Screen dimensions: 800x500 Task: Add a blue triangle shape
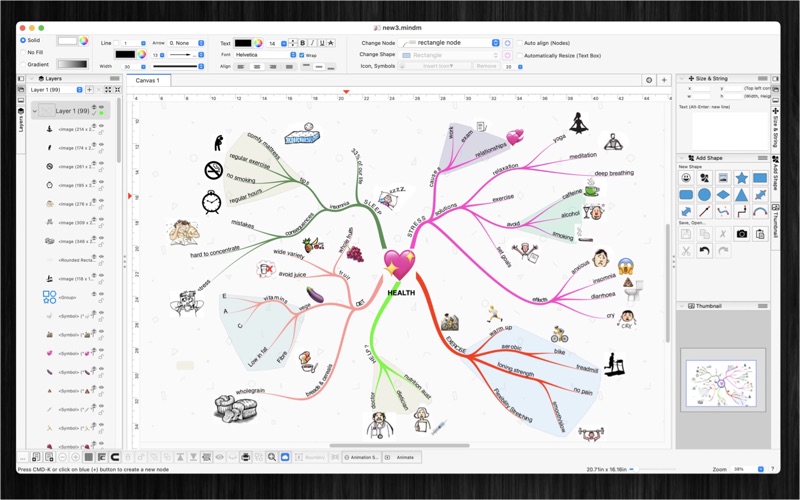(x=741, y=195)
